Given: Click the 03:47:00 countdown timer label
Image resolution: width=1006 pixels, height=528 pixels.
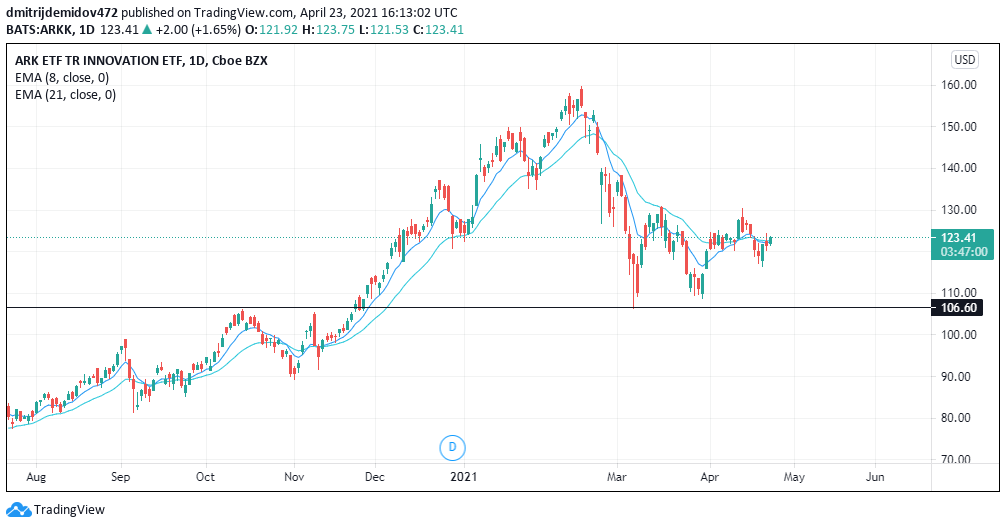Looking at the screenshot, I should click(962, 252).
